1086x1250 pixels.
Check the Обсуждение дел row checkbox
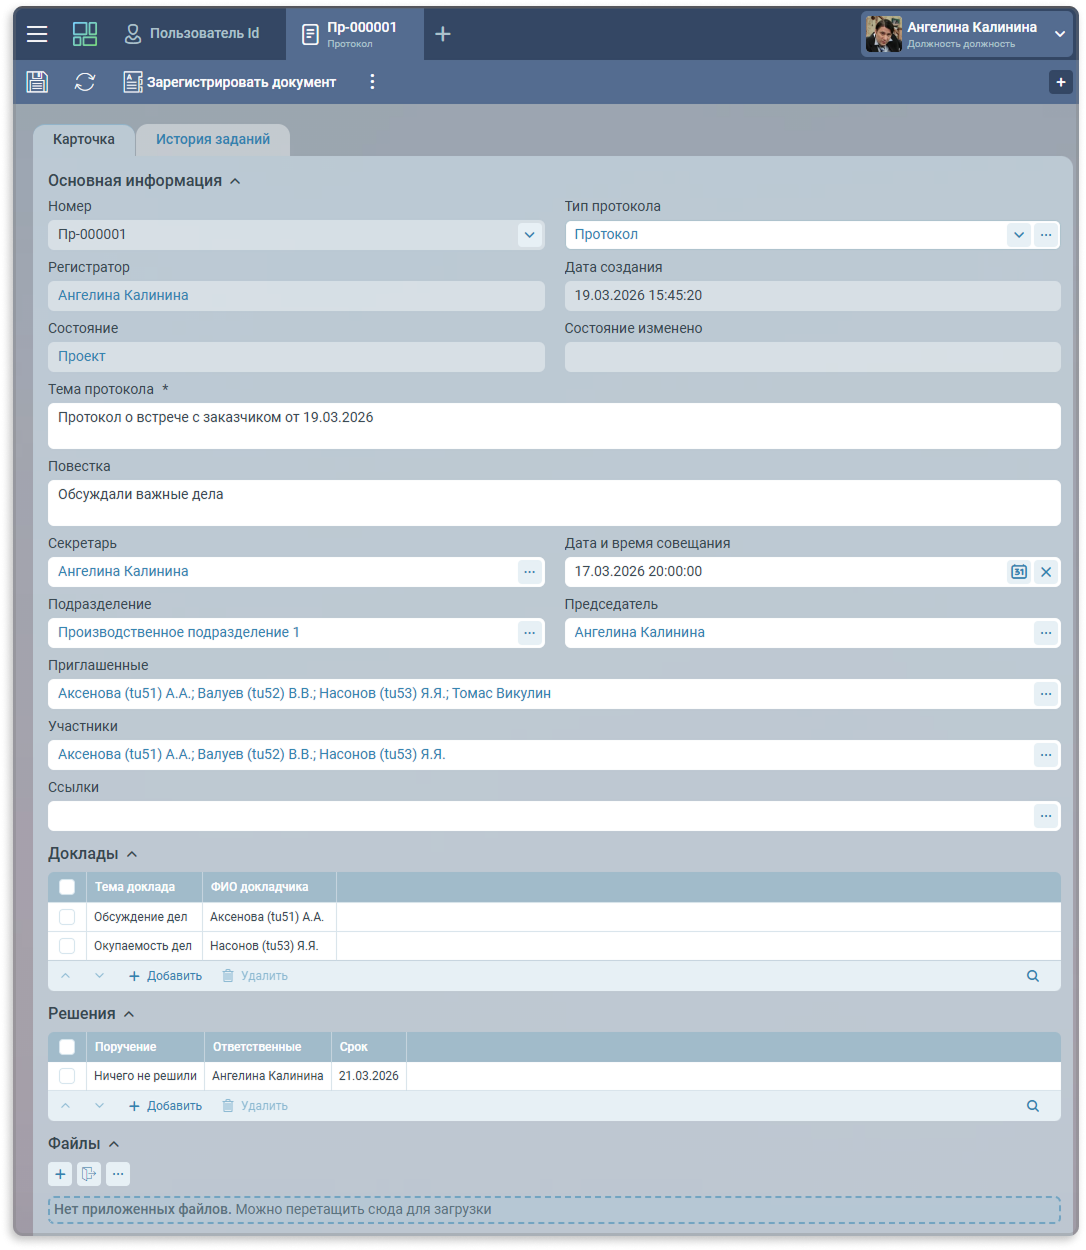67,917
